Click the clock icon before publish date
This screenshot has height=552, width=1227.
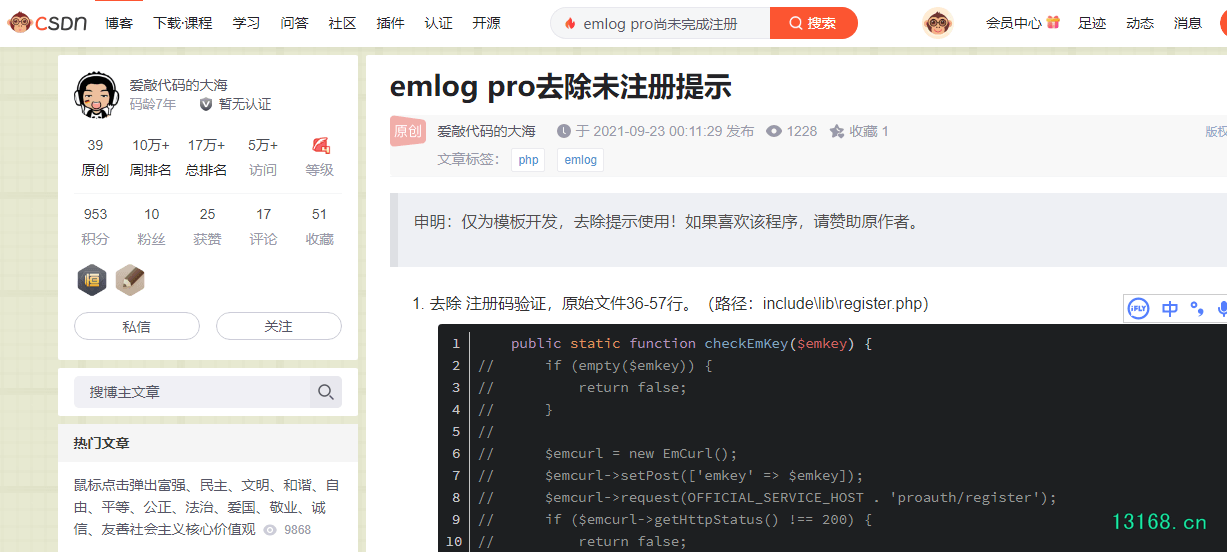564,131
